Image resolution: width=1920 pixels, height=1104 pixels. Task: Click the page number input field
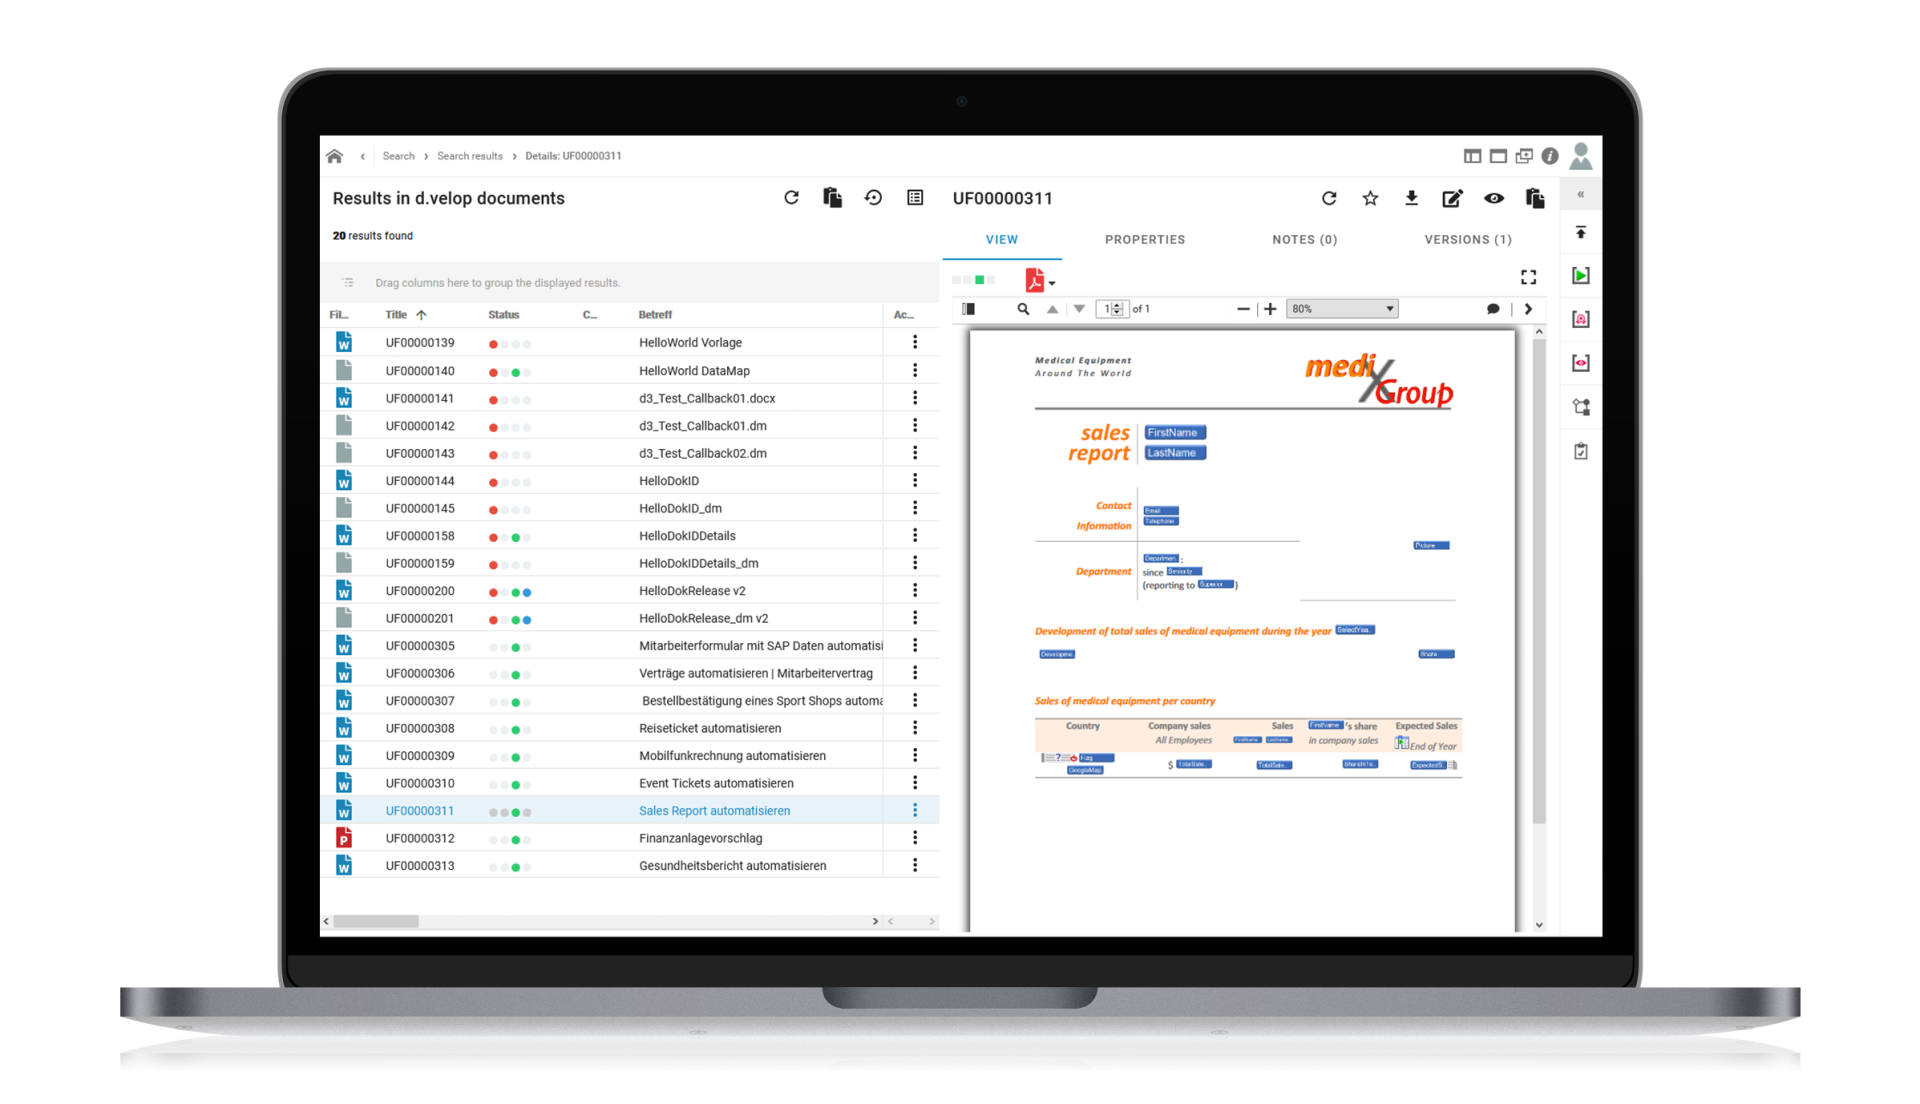[1106, 309]
